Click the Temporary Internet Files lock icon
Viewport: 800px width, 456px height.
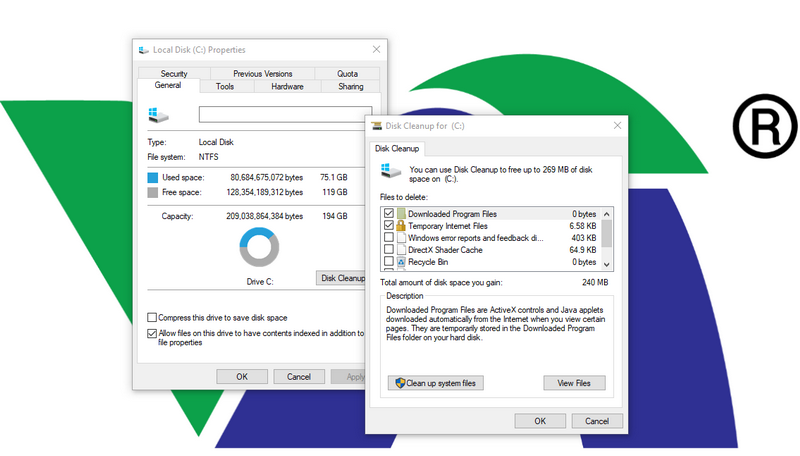point(401,225)
